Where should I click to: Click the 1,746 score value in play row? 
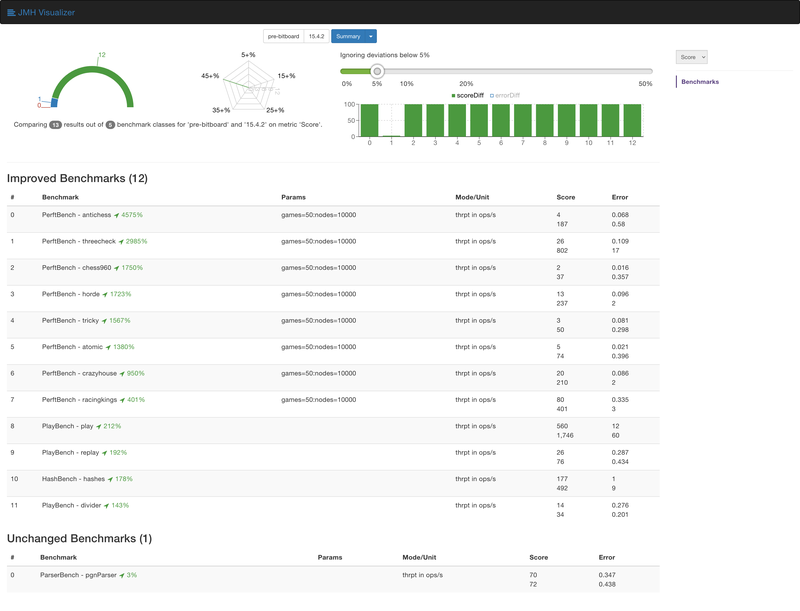565,436
